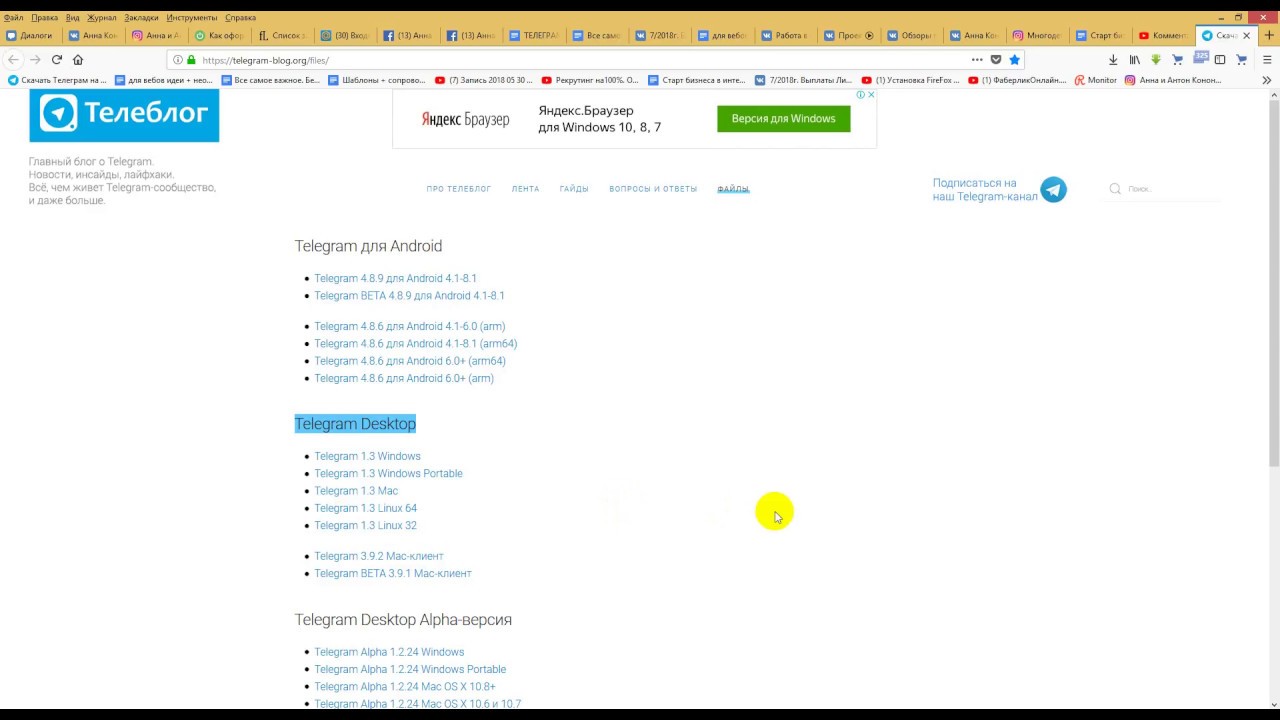Switch to the 'Как офор' tab
The width and height of the screenshot is (1280, 720).
tap(219, 35)
